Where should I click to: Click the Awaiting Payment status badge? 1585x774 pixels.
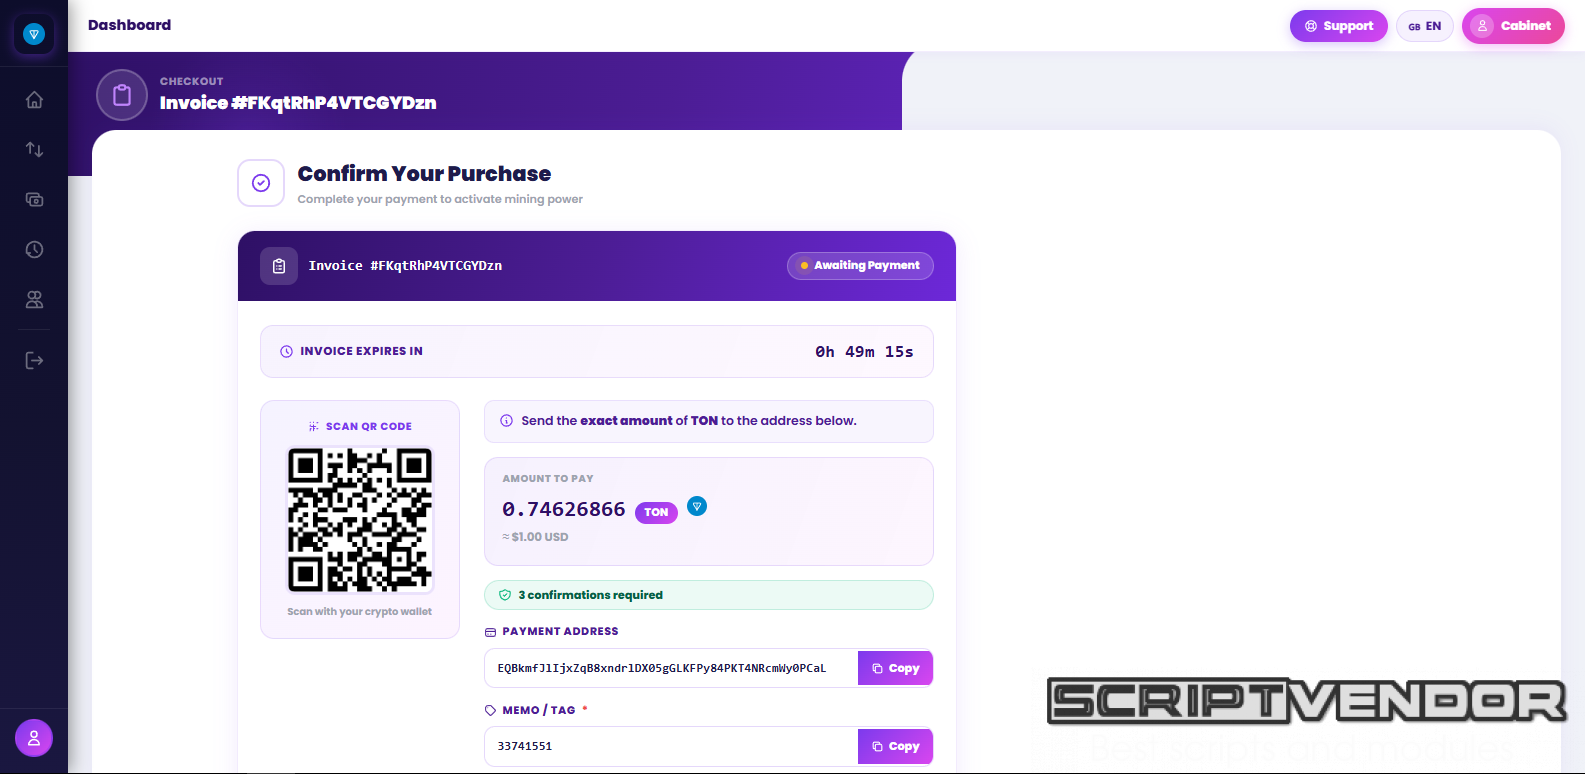tap(860, 265)
